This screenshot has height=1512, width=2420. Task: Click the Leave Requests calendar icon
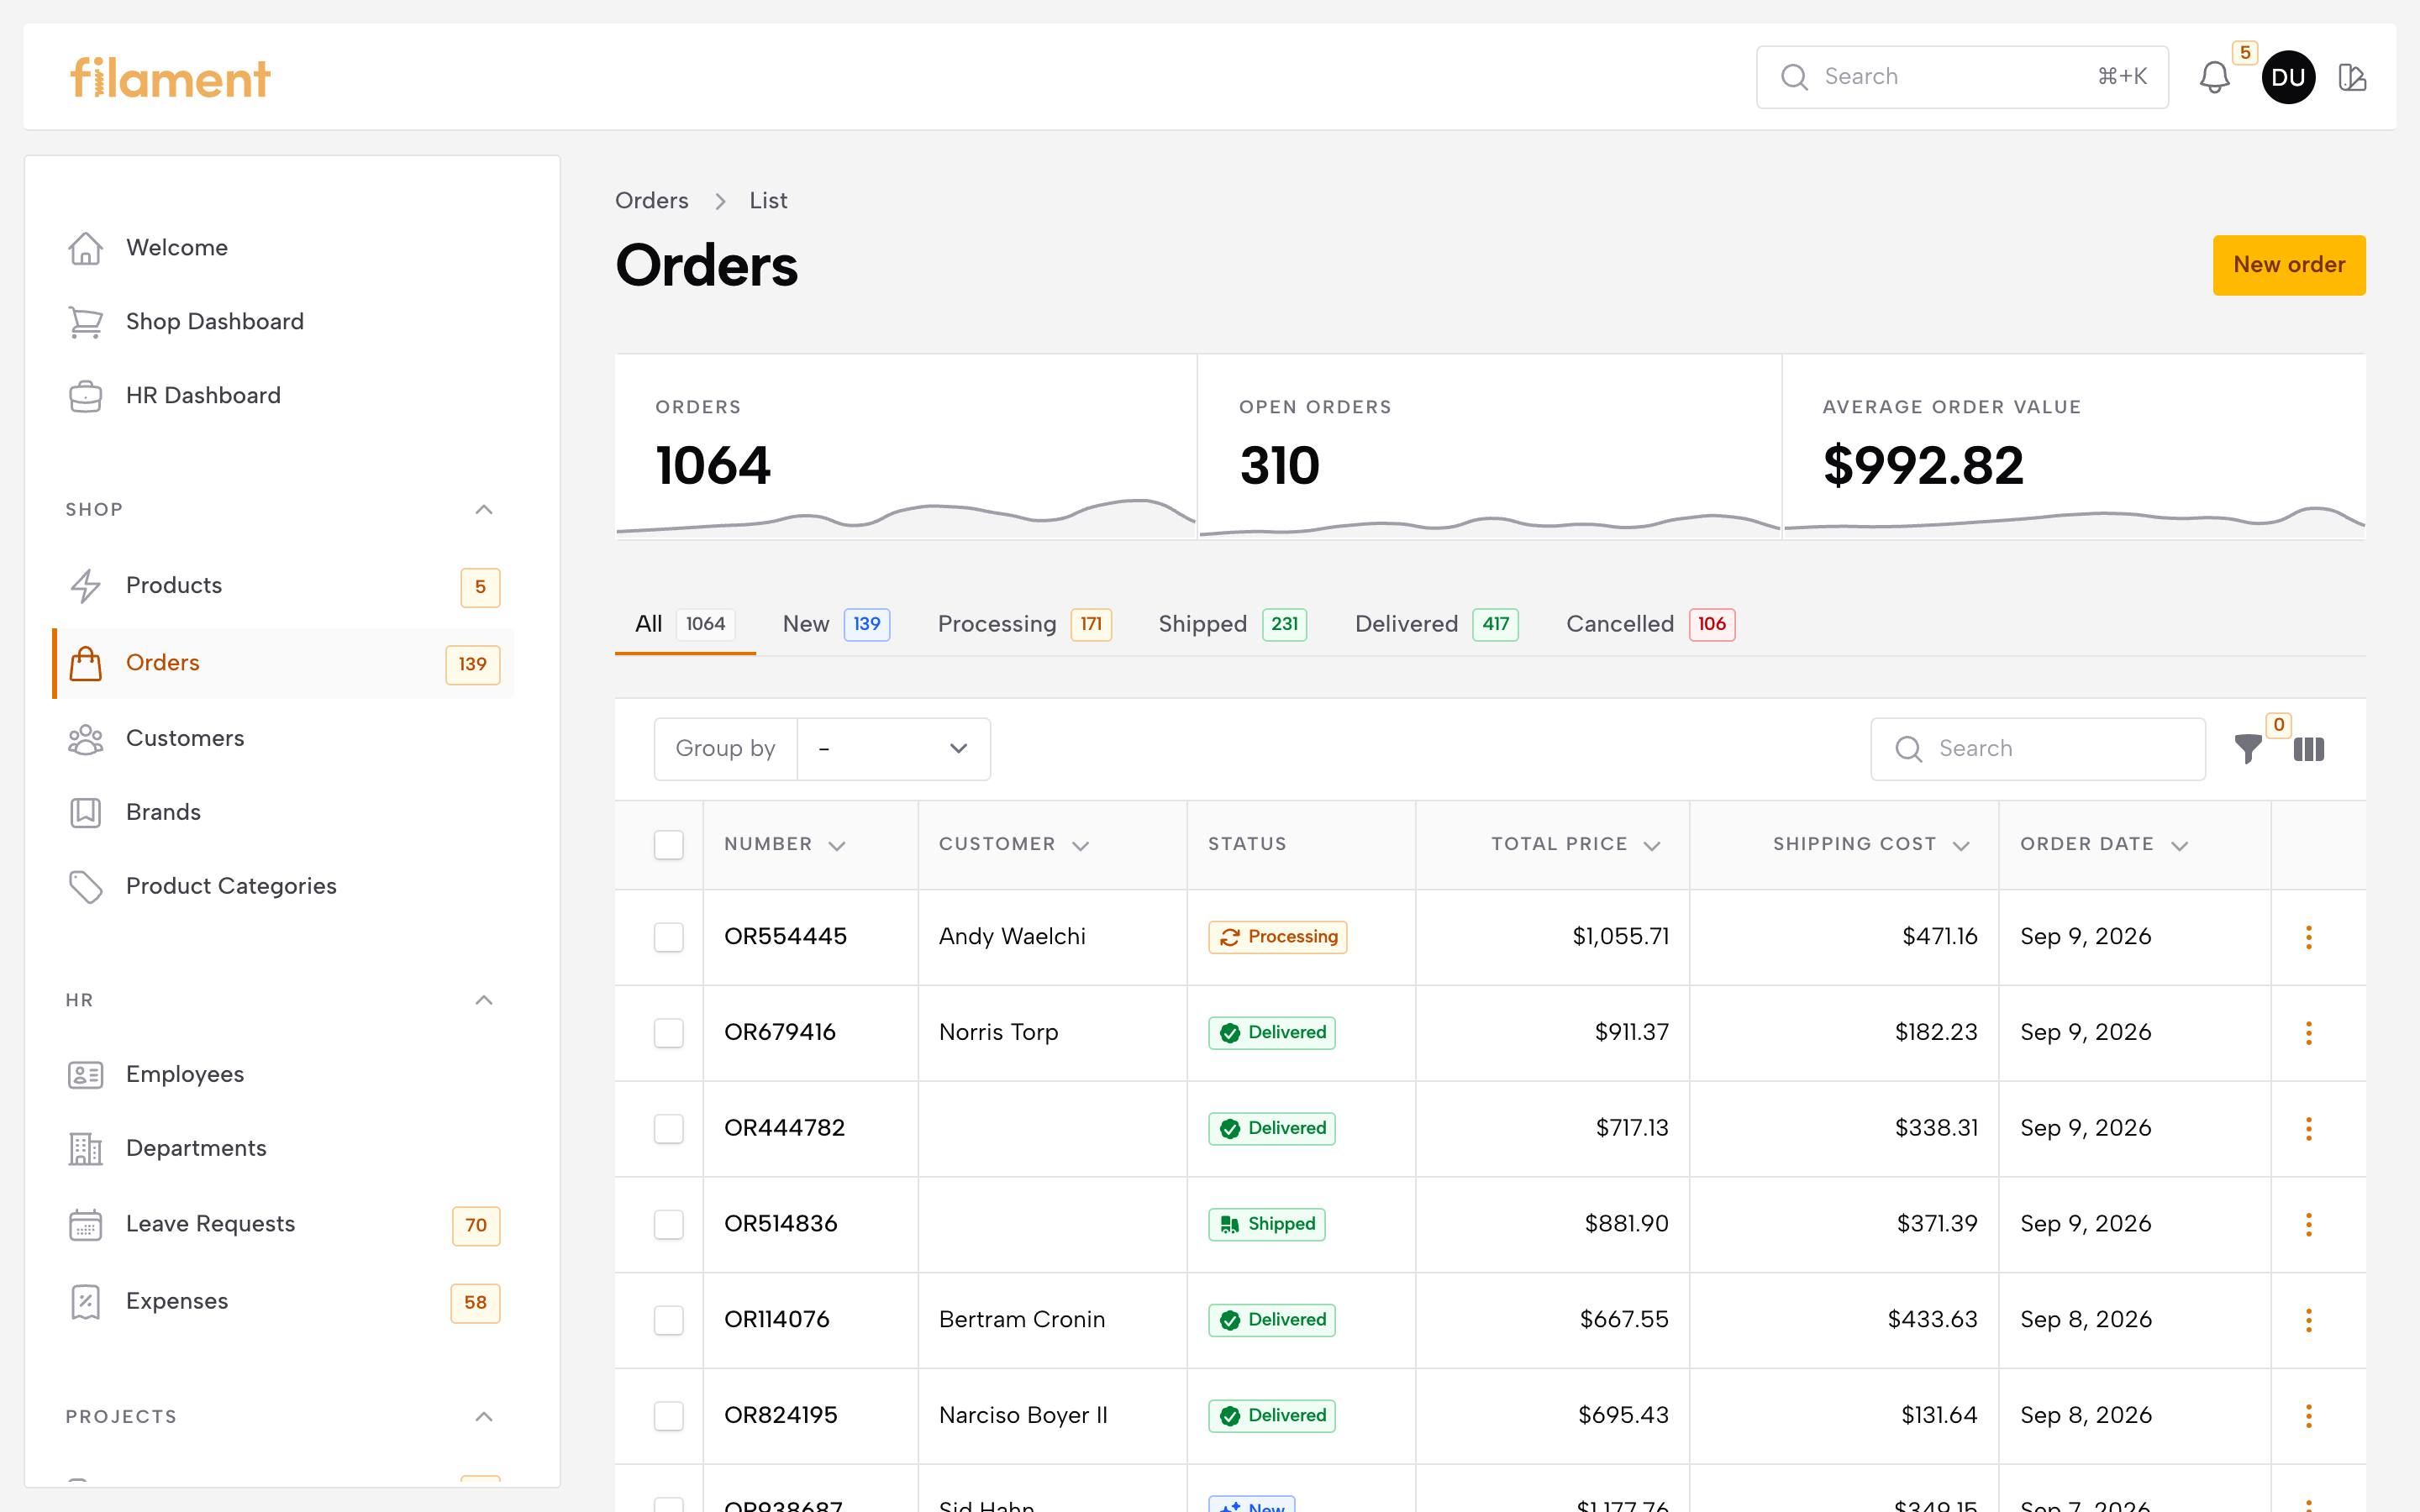(x=85, y=1225)
